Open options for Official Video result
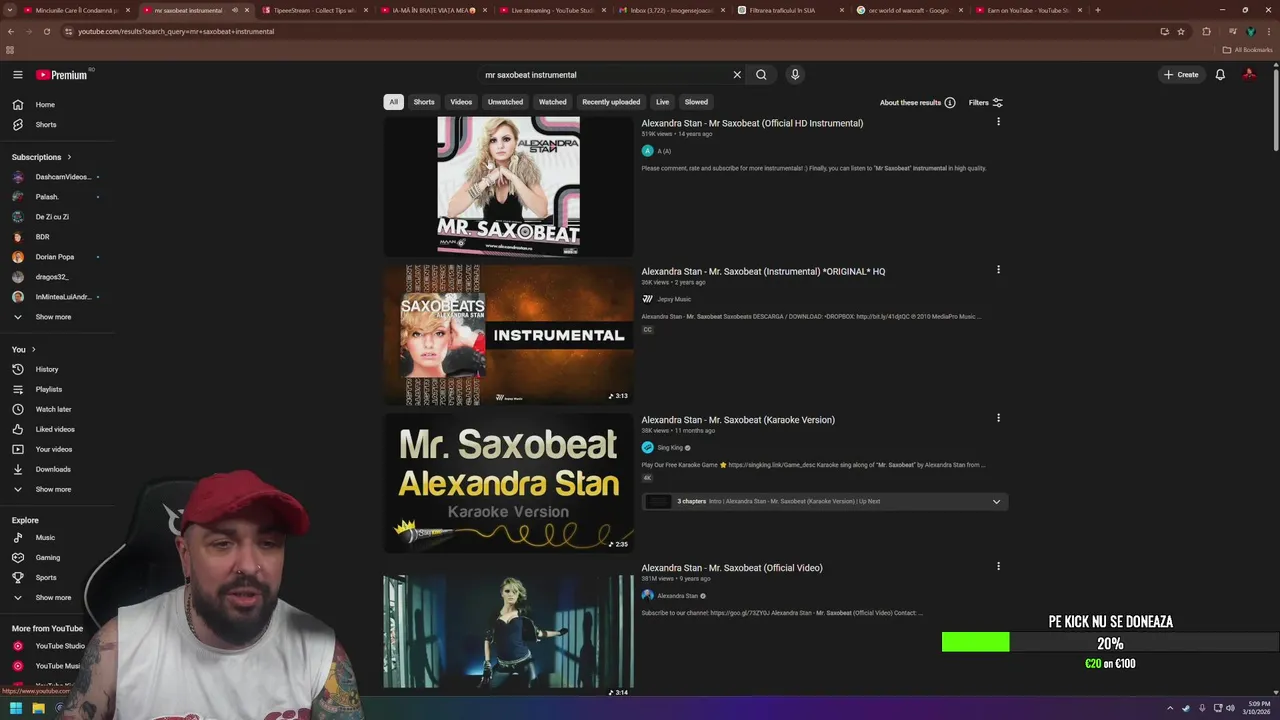Image resolution: width=1280 pixels, height=720 pixels. pos(998,566)
